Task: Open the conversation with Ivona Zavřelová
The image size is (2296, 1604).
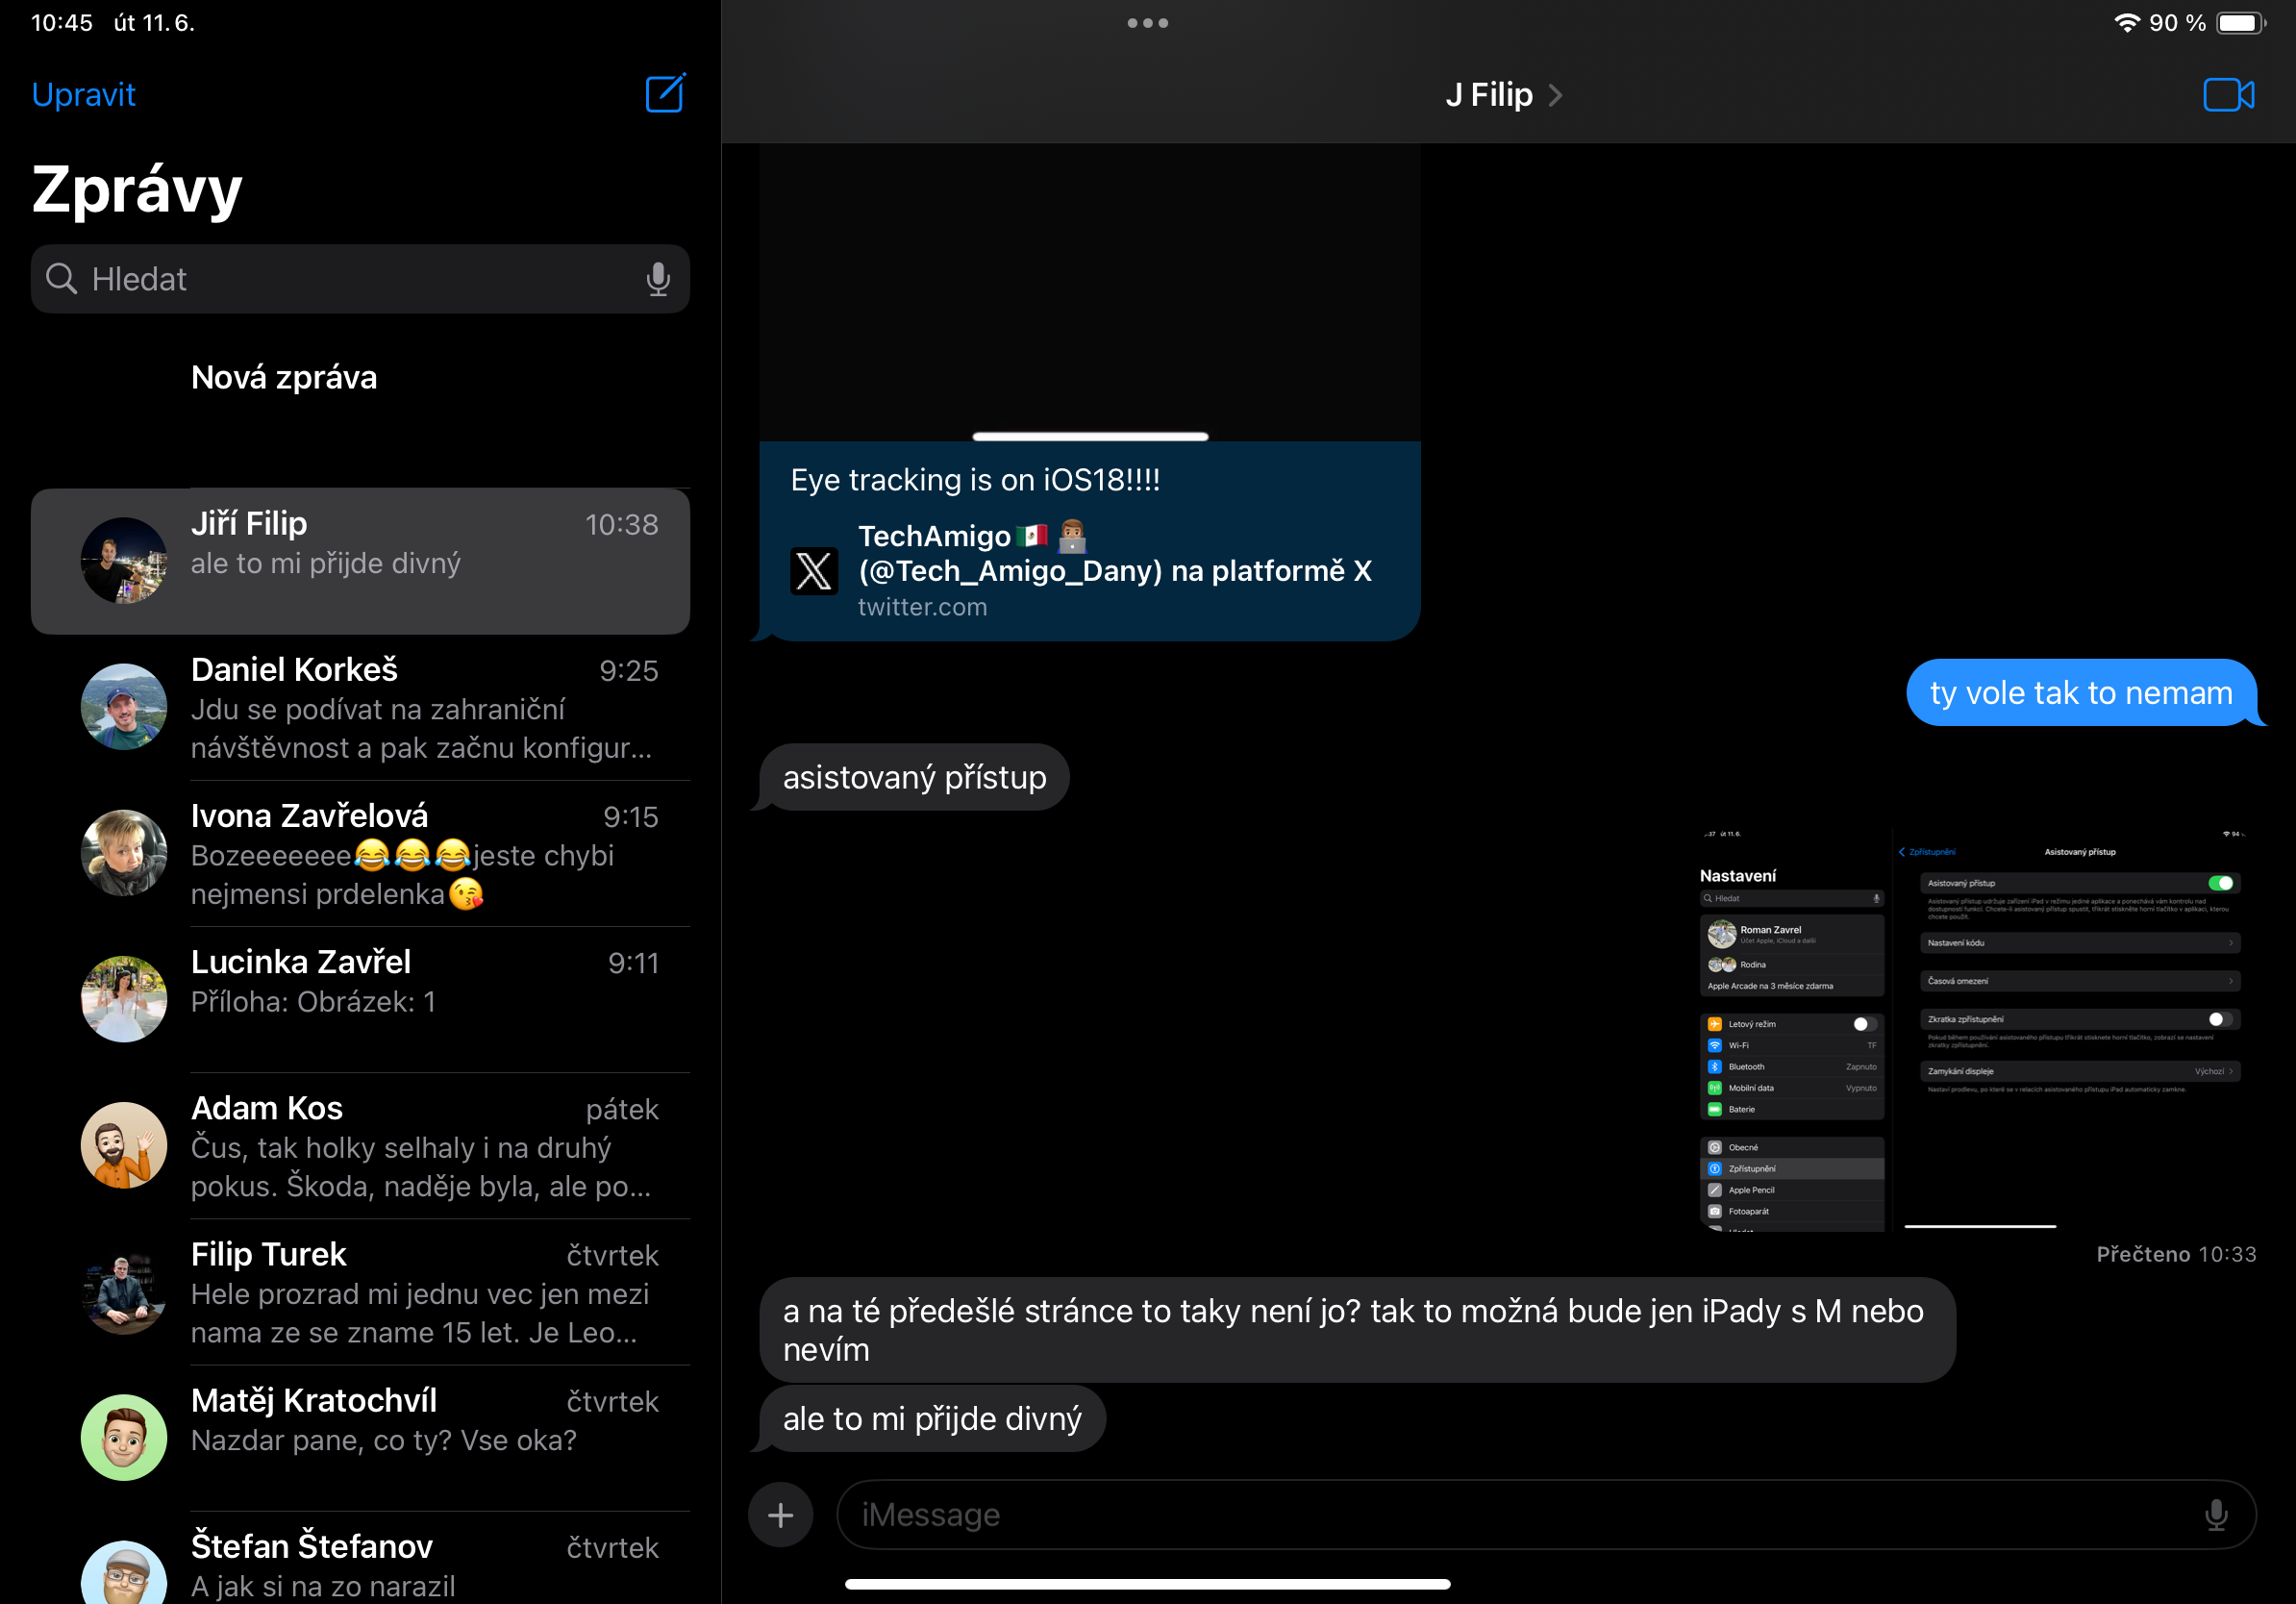Action: 400,852
